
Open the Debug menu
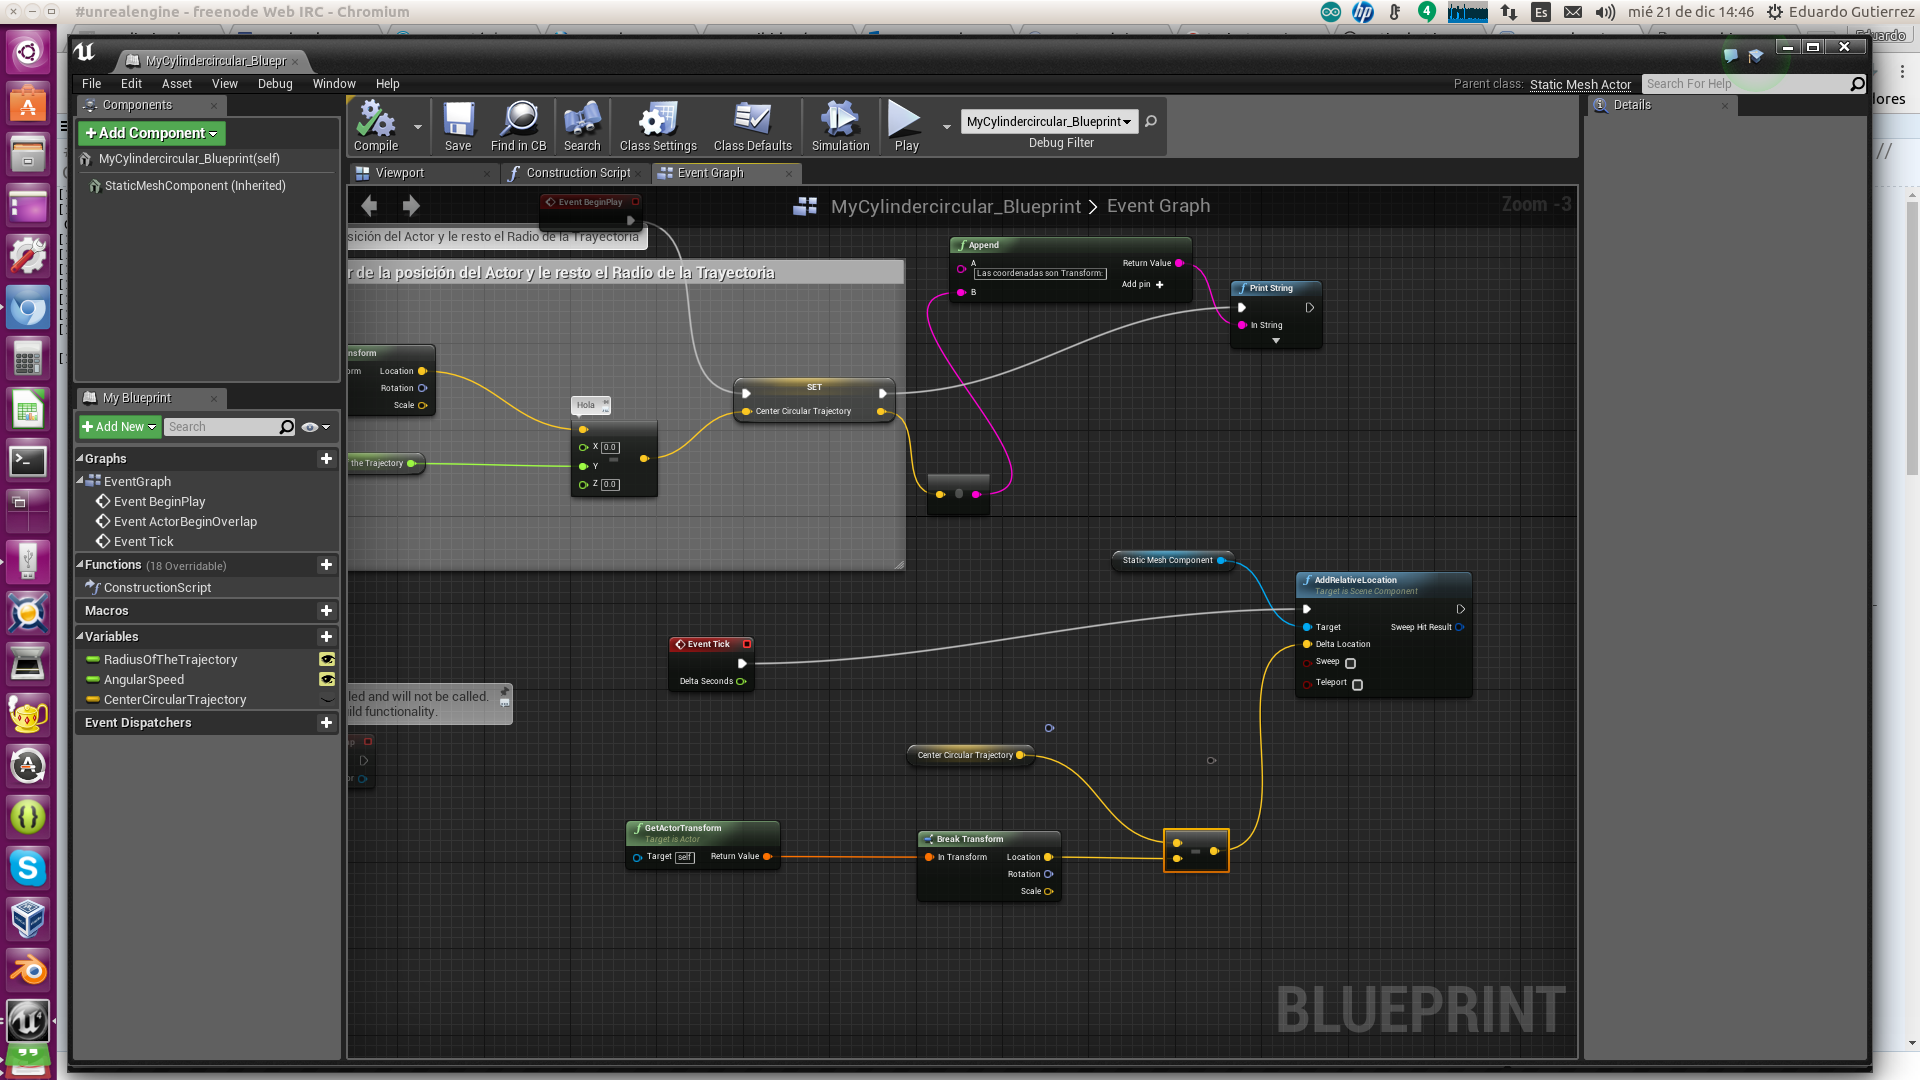(x=275, y=84)
